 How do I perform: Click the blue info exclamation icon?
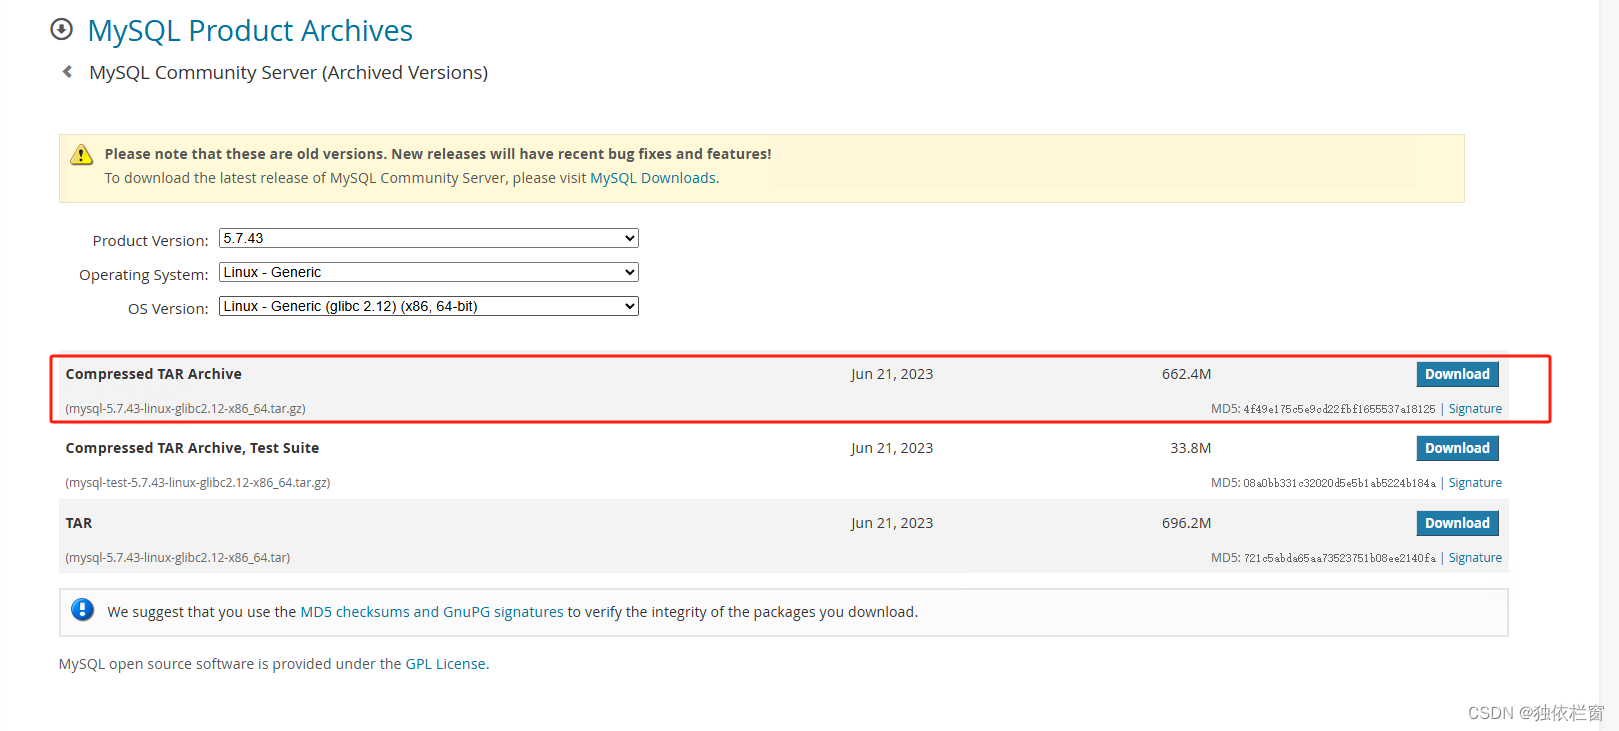pyautogui.click(x=83, y=610)
